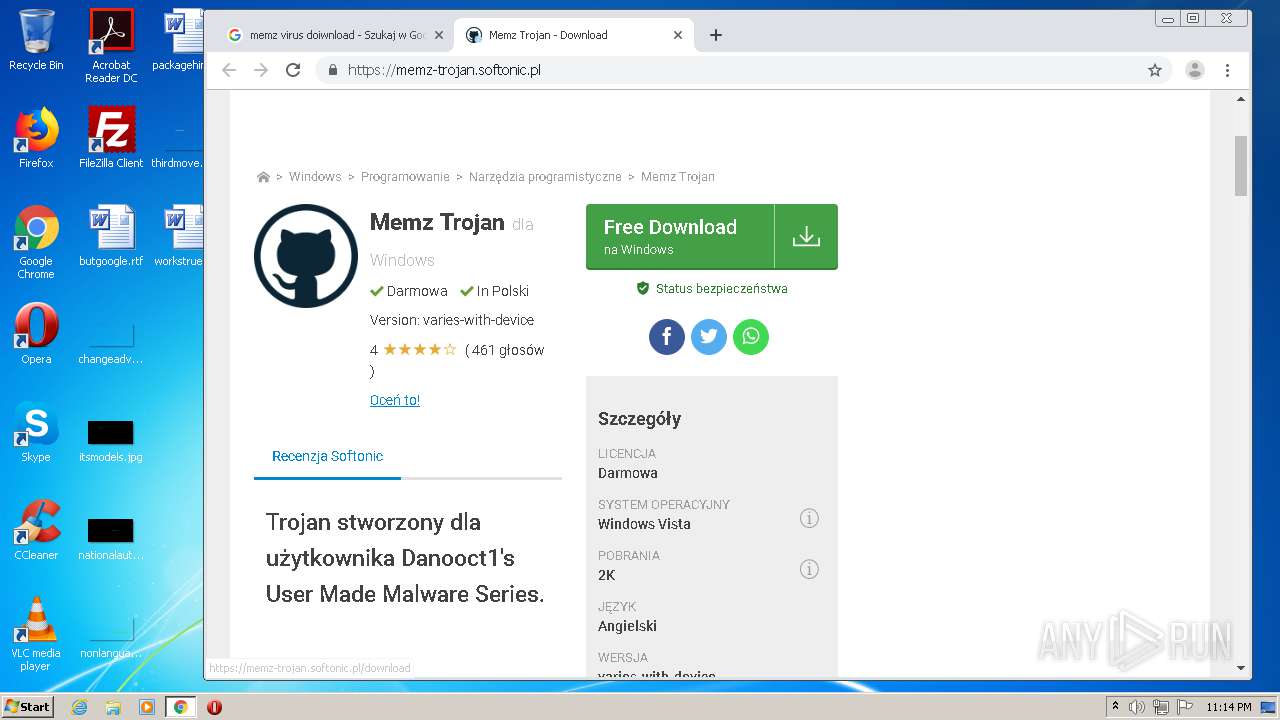
Task: Click the Trojan stworzony dla użytkownika heading
Action: point(405,558)
